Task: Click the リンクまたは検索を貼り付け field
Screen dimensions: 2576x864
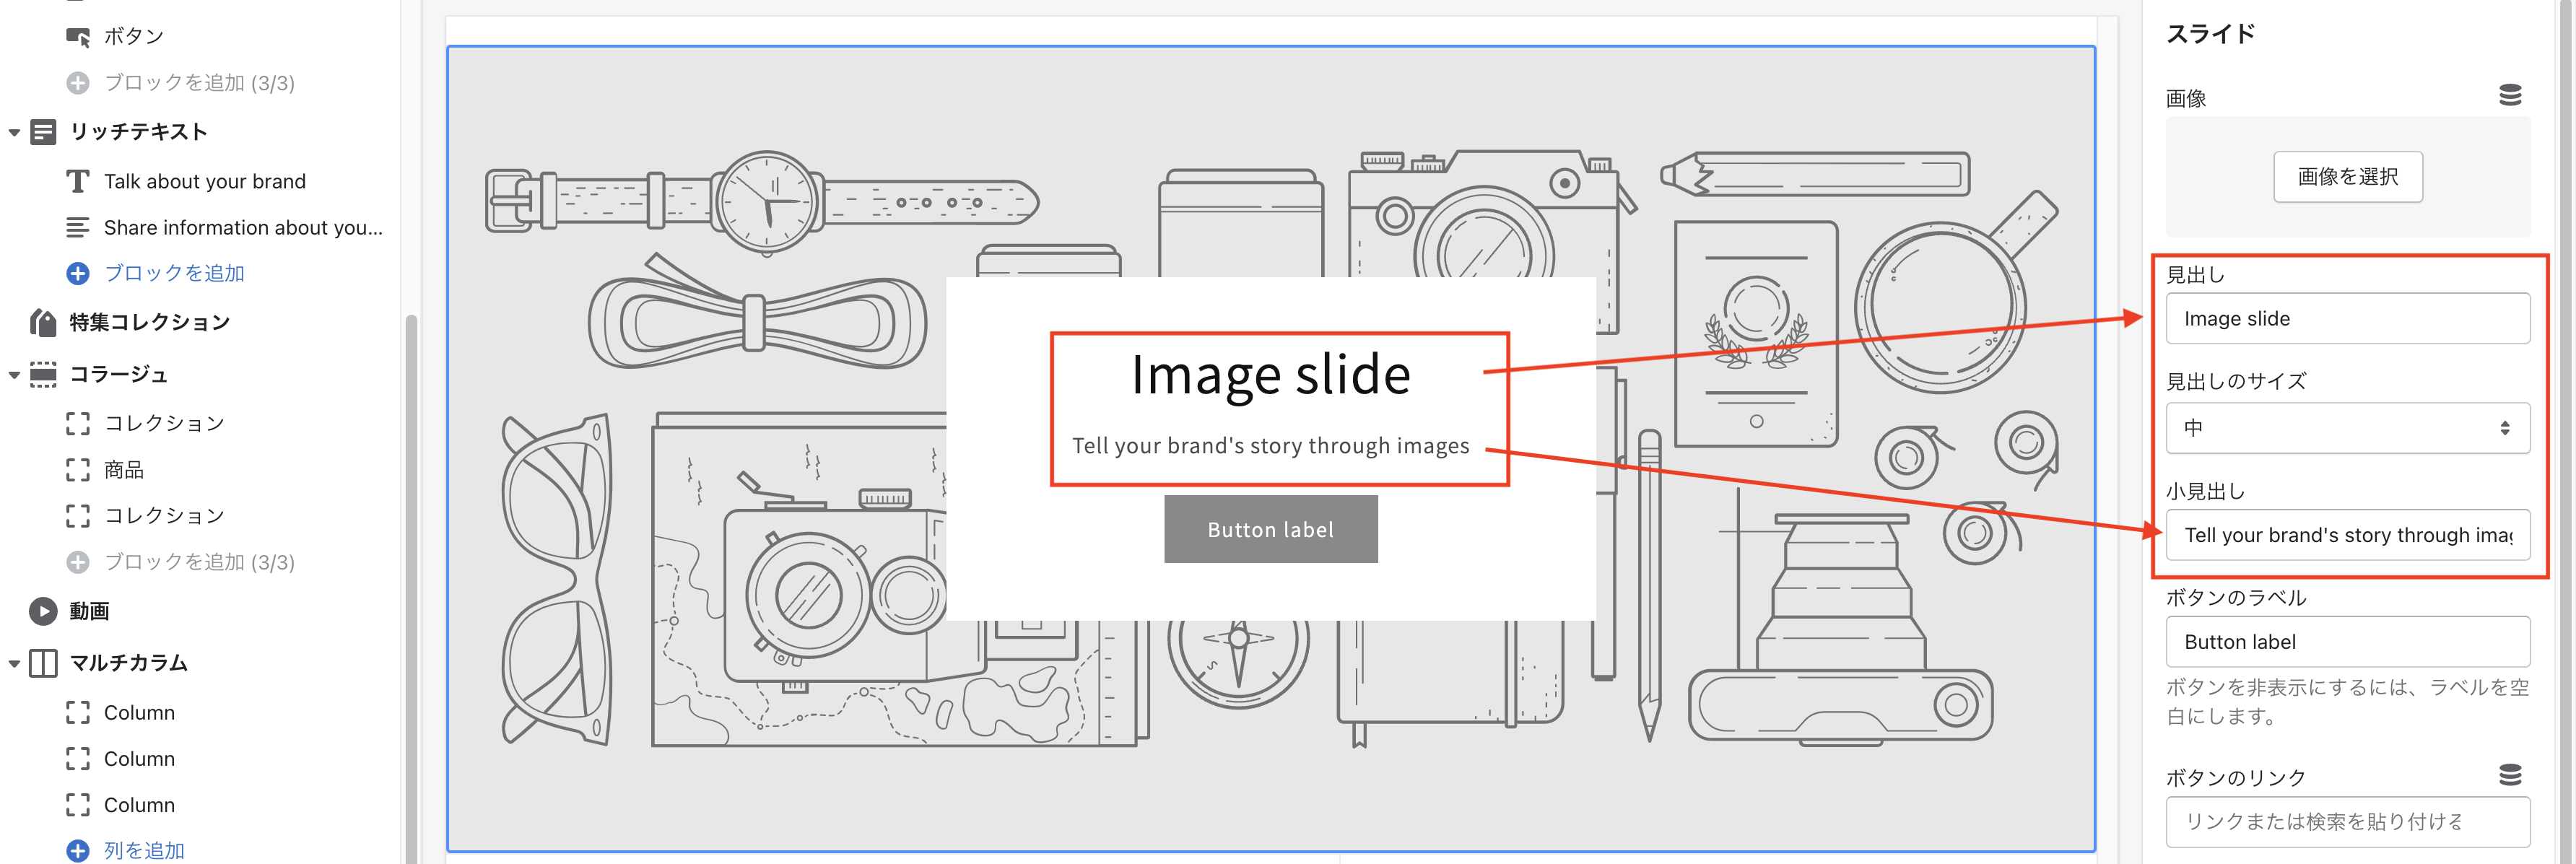Action: pyautogui.click(x=2348, y=820)
